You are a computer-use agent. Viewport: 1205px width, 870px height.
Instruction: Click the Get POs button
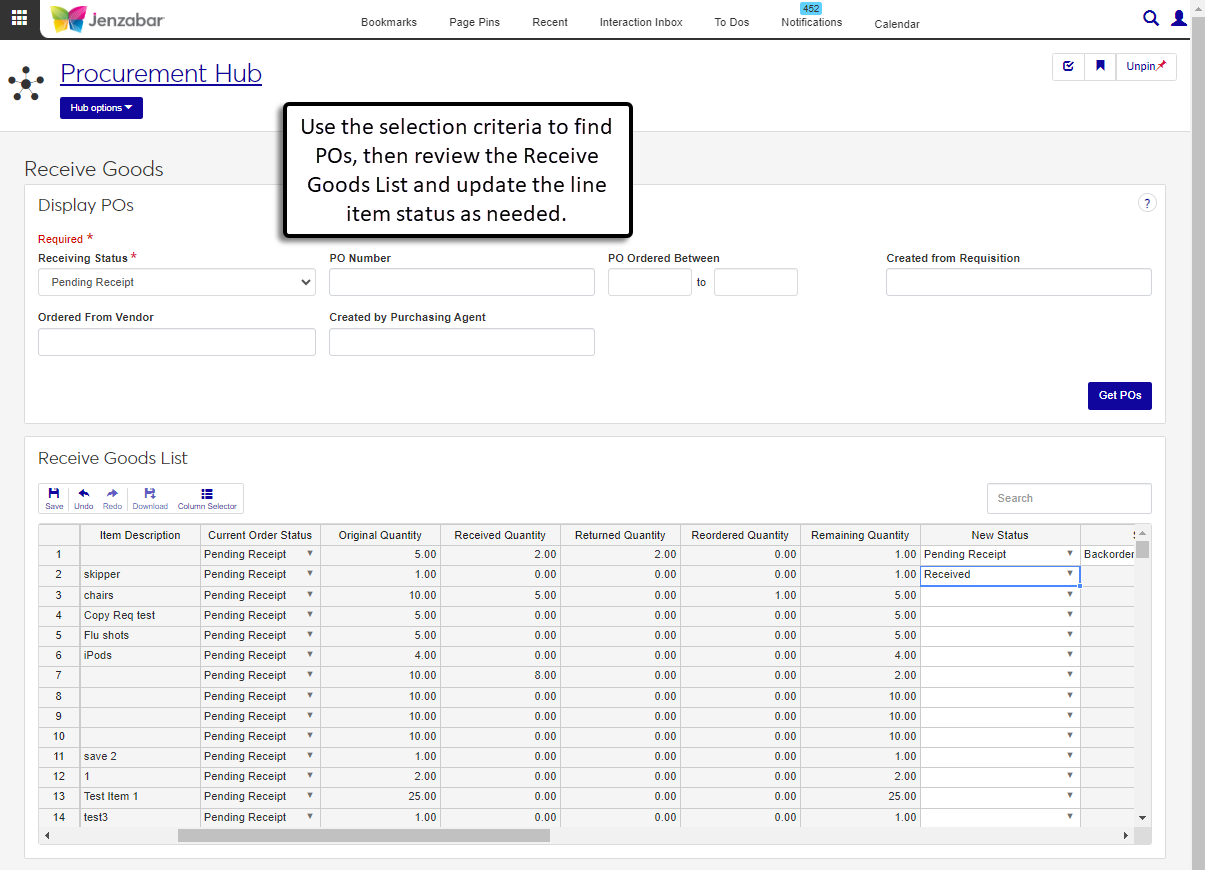1119,395
